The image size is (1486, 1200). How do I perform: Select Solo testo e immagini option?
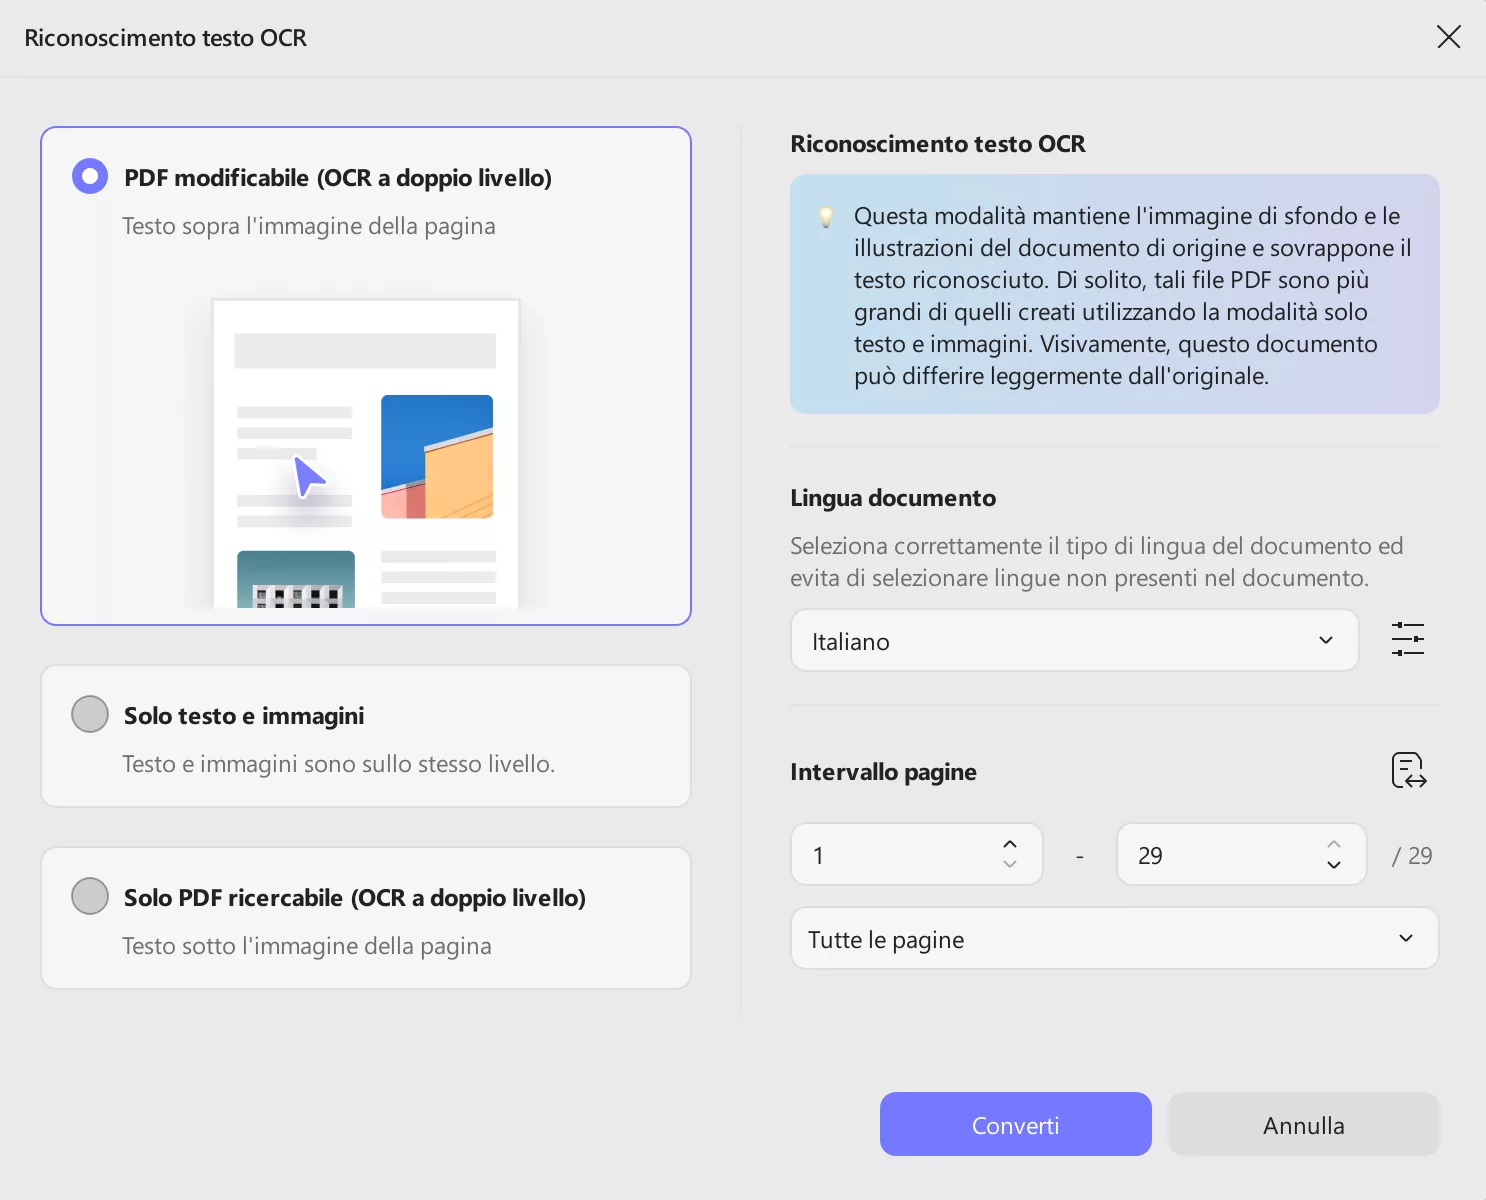click(90, 715)
